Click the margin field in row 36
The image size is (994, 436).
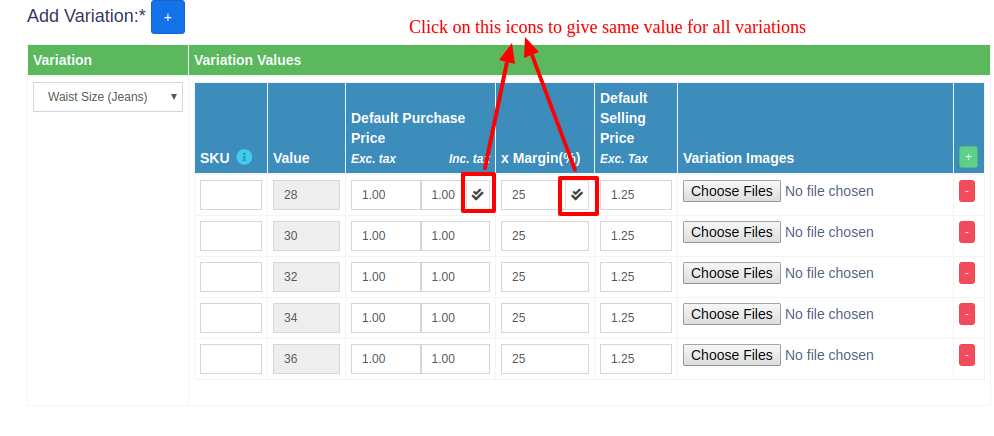pos(545,359)
